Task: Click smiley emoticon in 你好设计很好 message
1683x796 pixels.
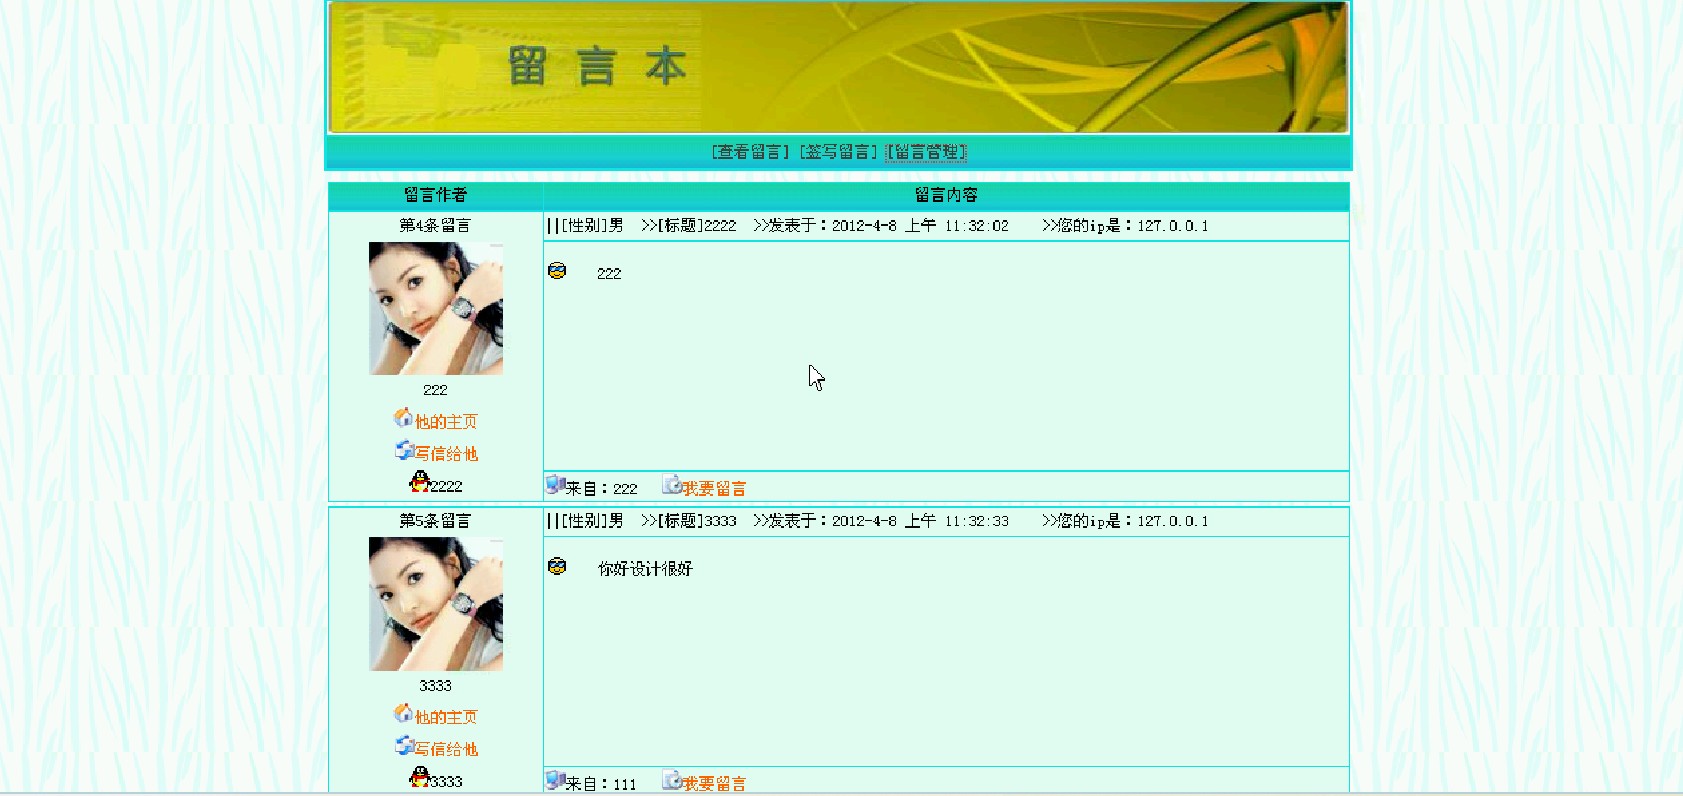Action: [x=557, y=567]
